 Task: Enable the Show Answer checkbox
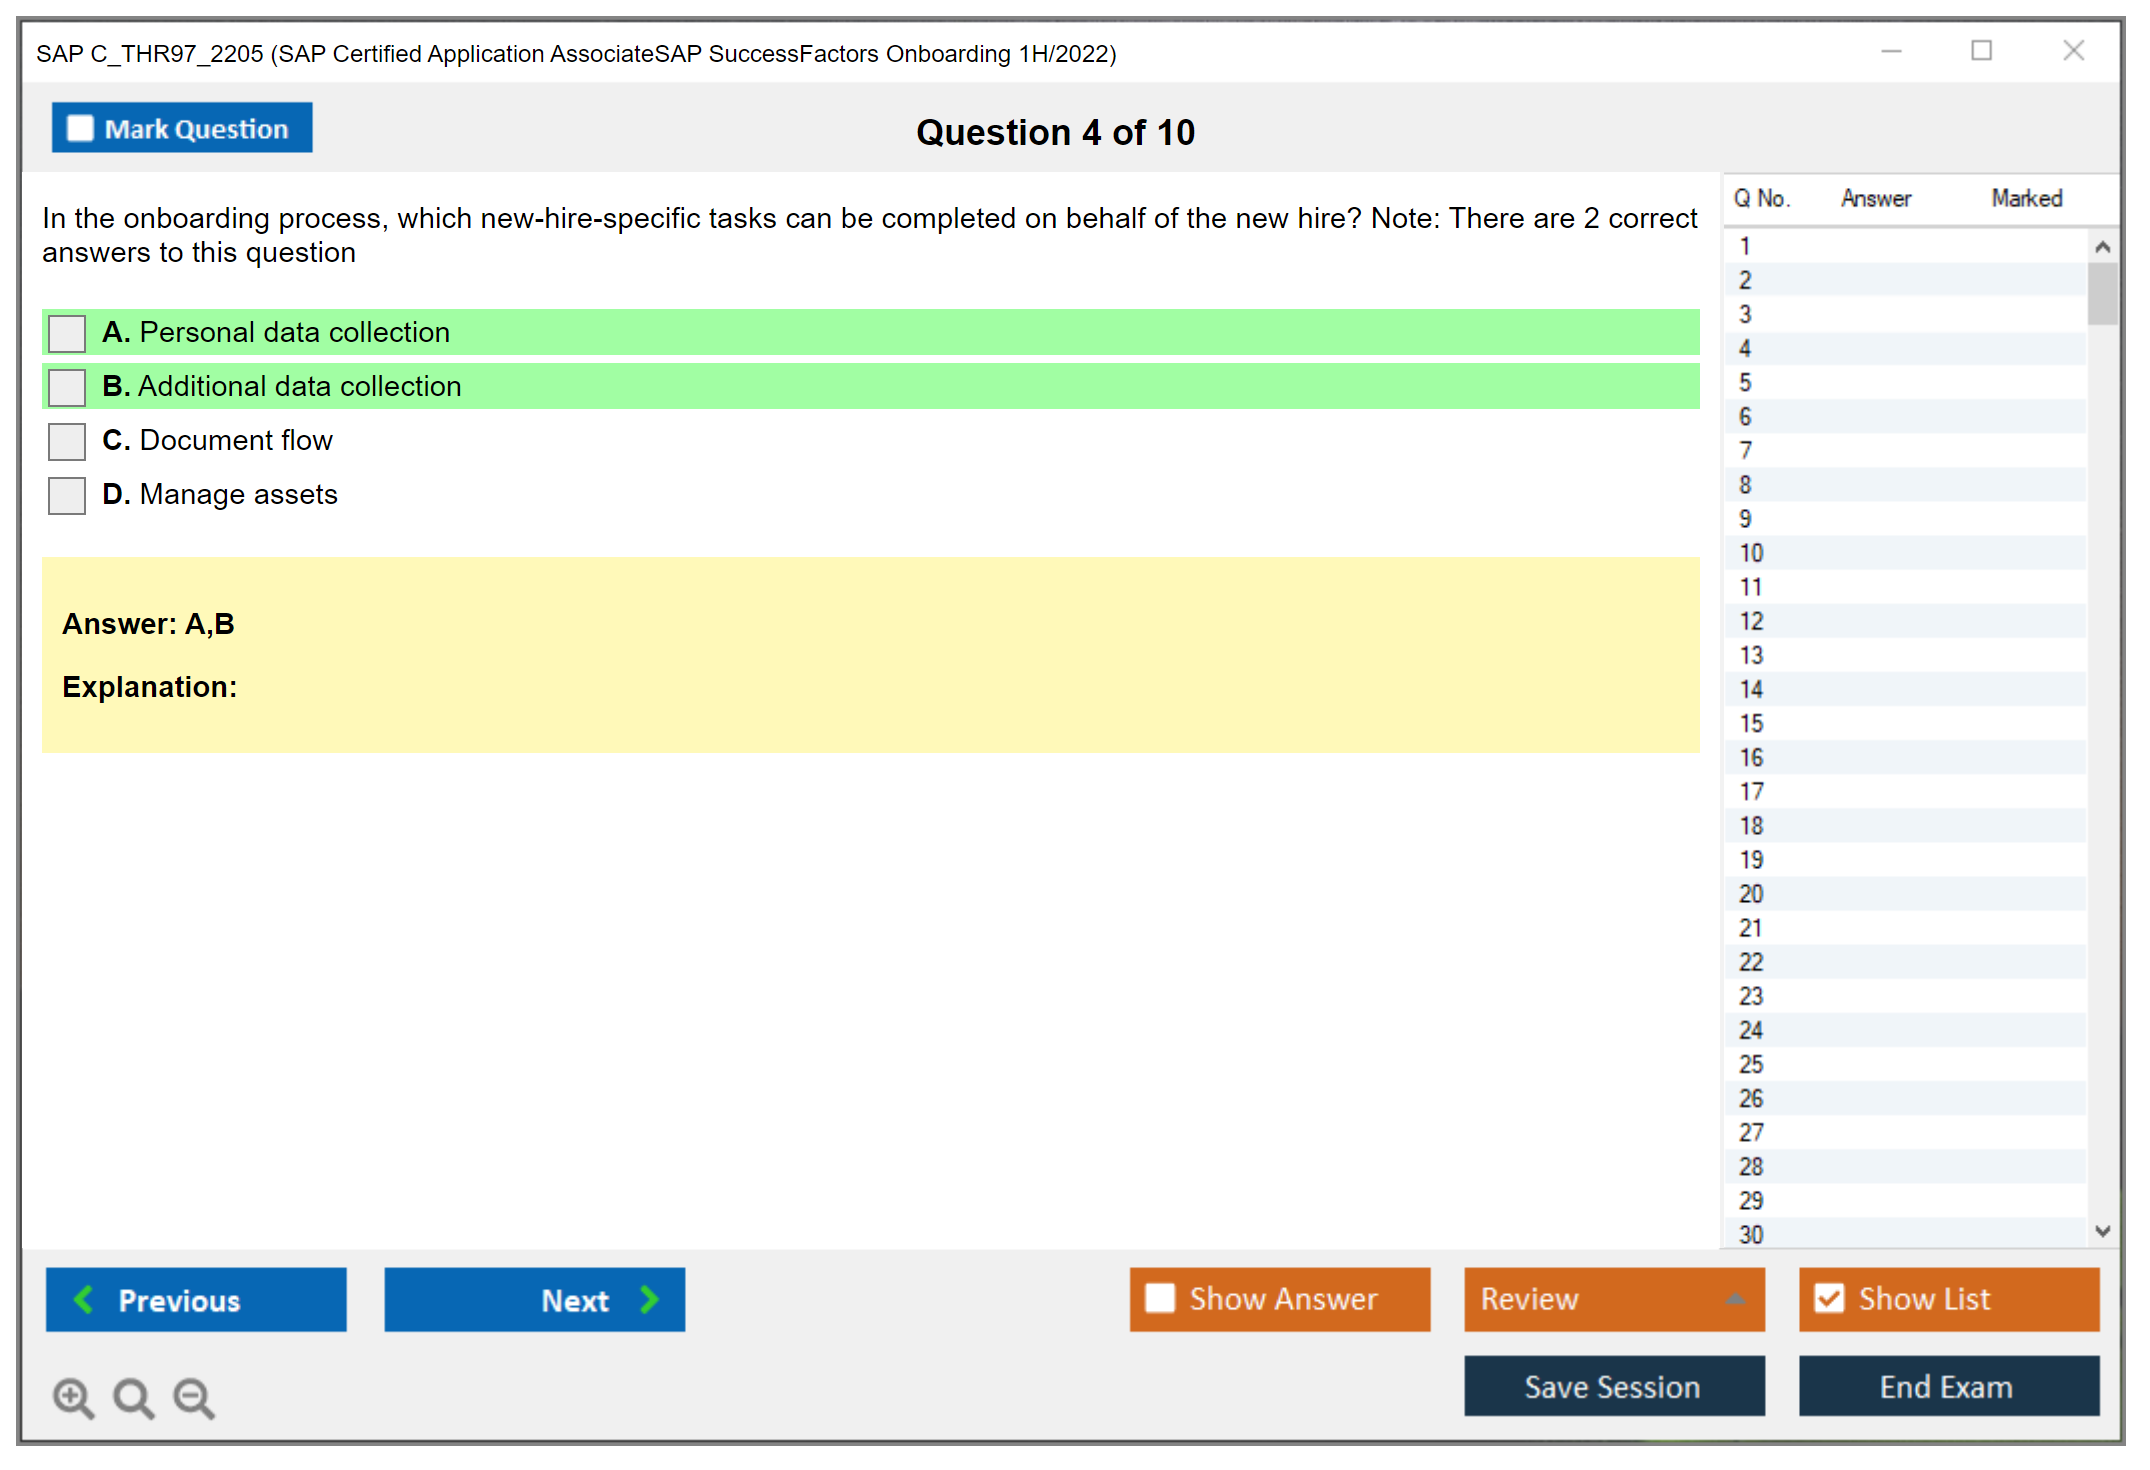tap(1160, 1298)
